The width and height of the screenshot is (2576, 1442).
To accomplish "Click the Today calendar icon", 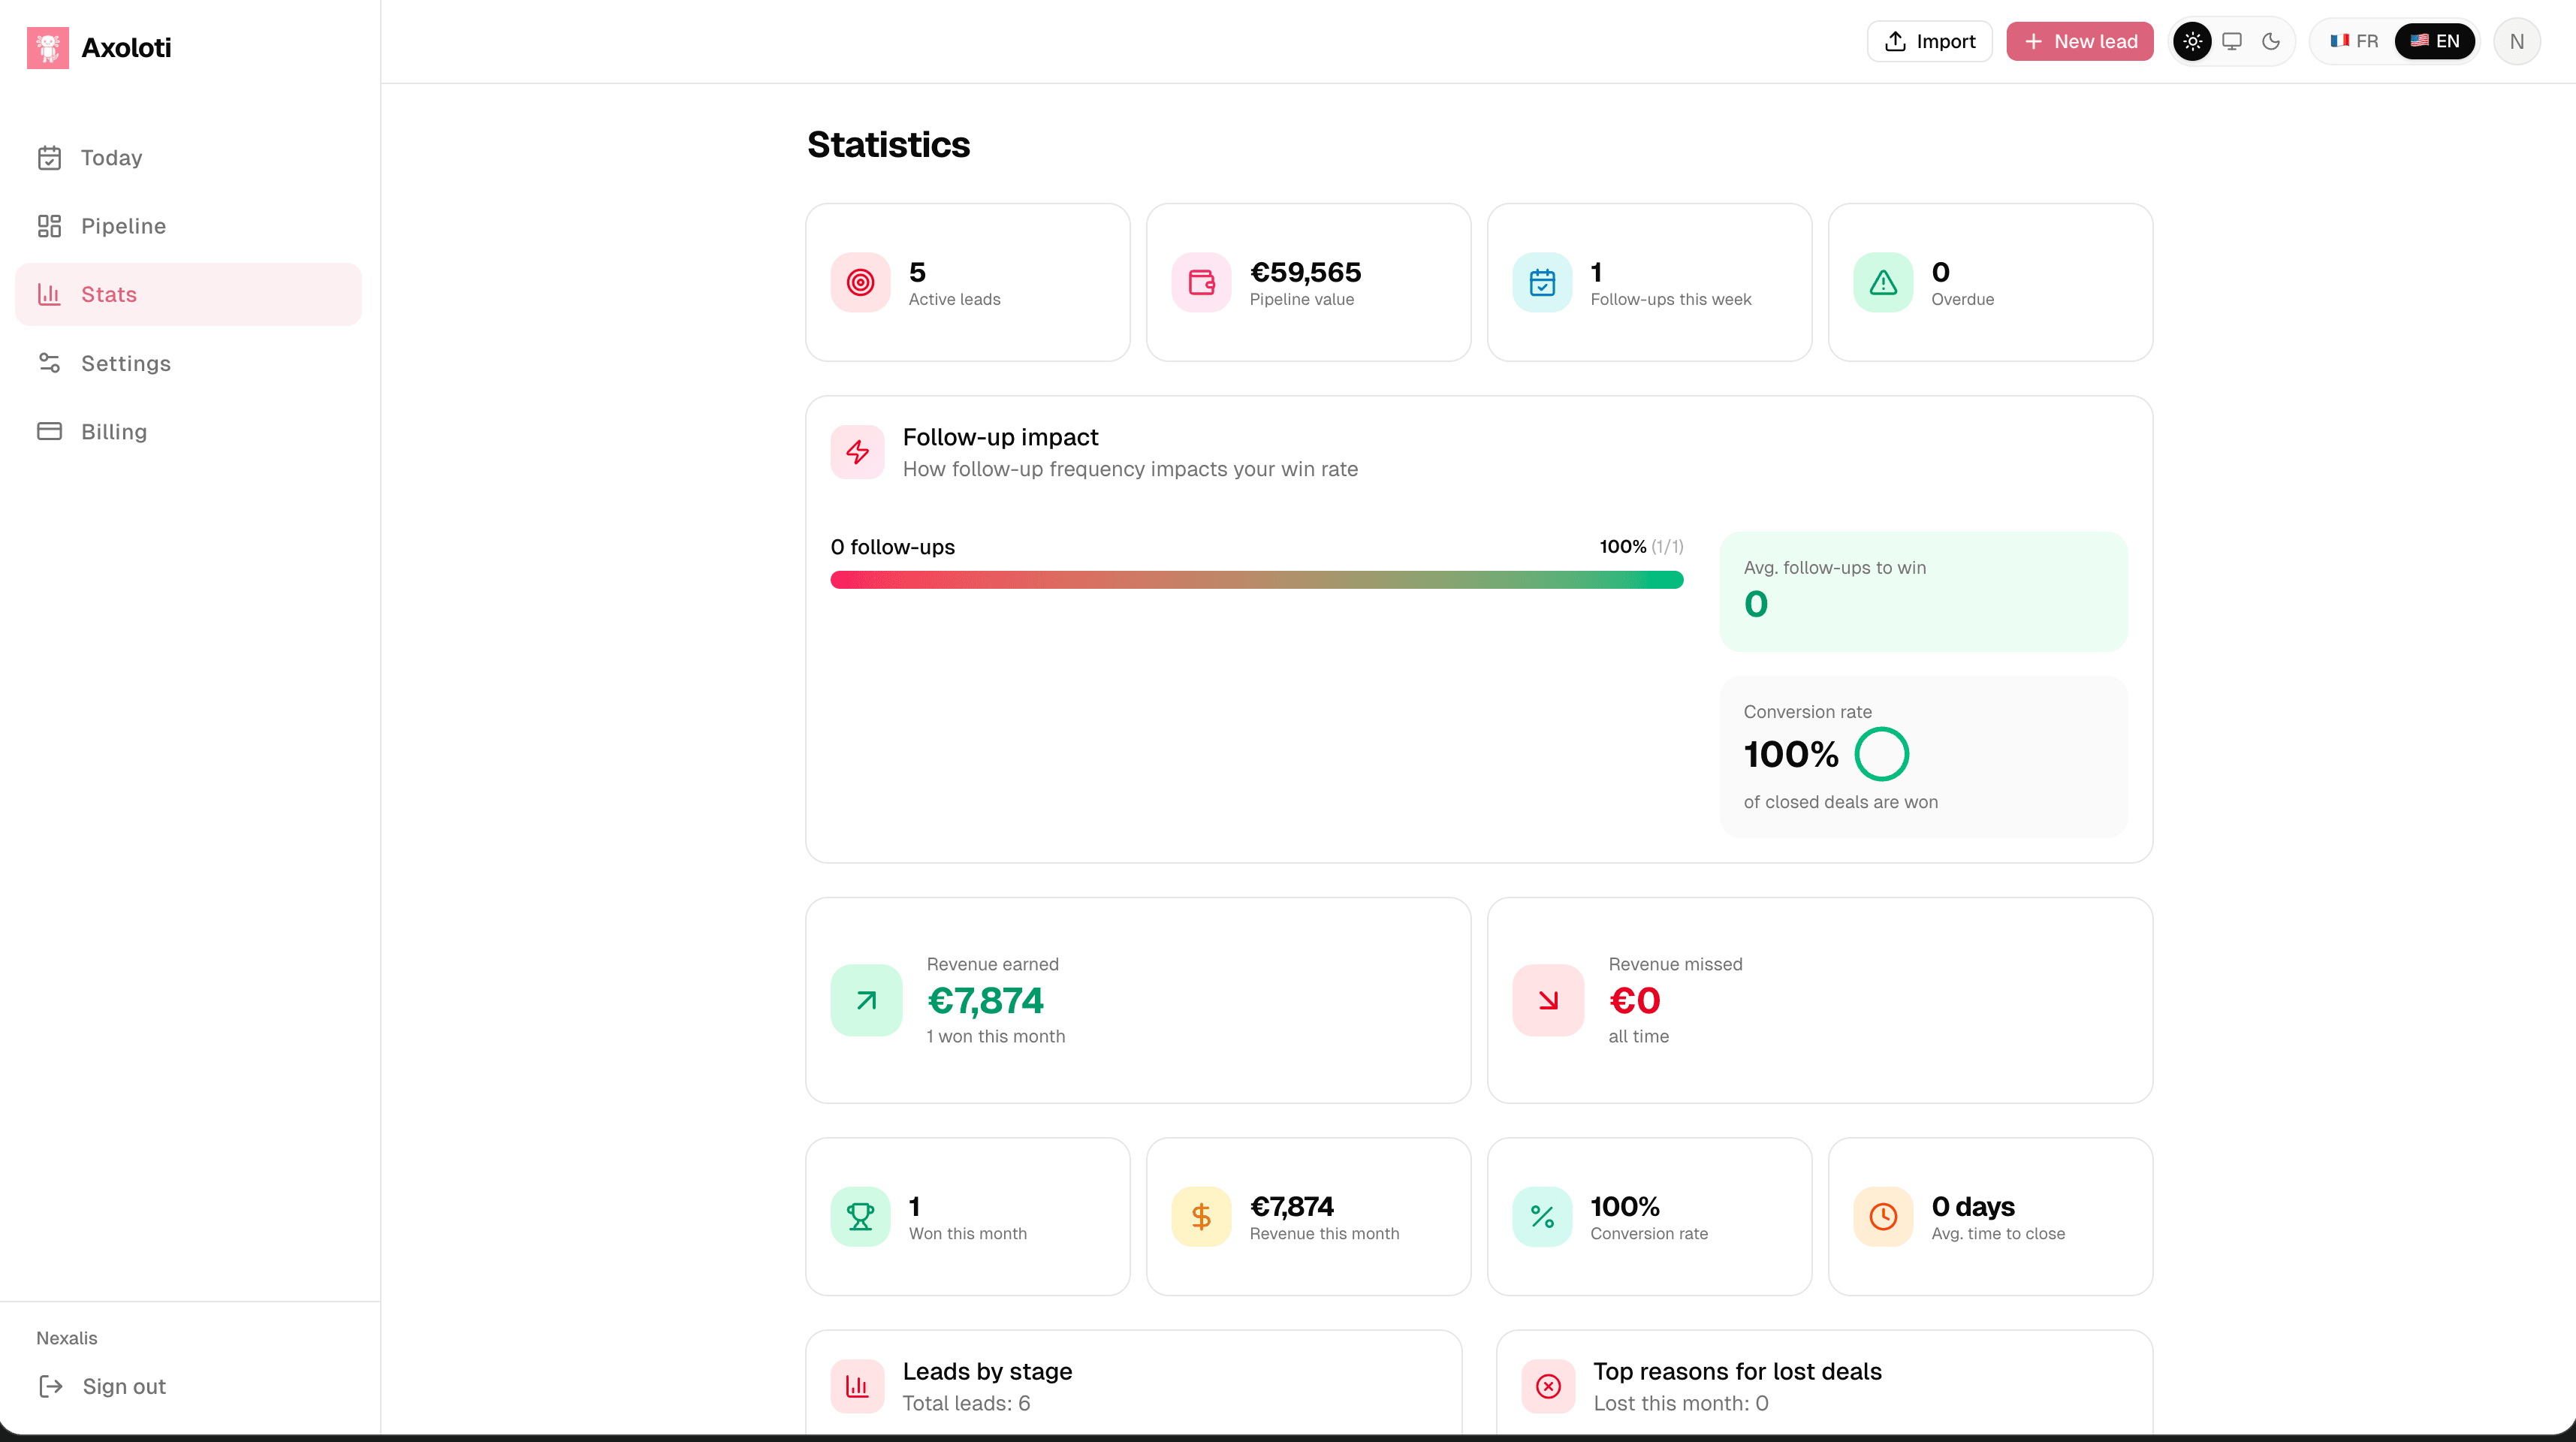I will [49, 158].
